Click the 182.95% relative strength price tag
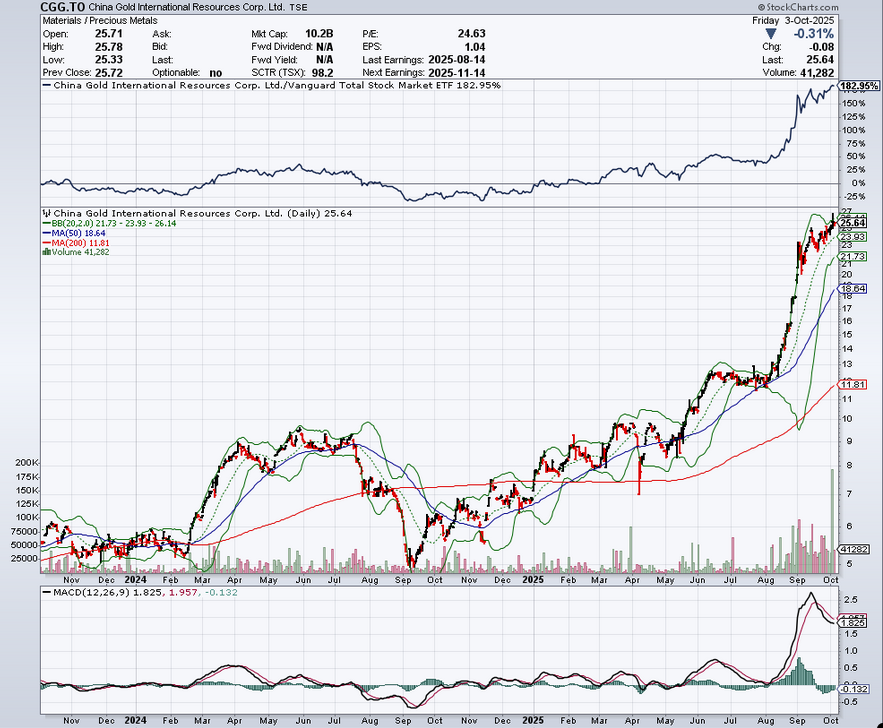This screenshot has width=883, height=728. click(859, 86)
